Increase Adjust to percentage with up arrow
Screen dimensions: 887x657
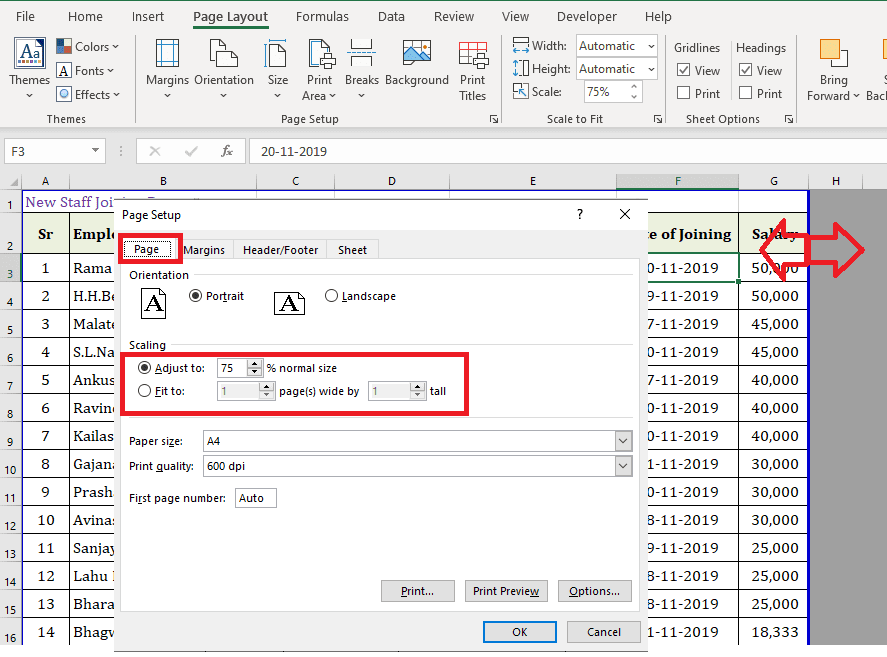coord(255,363)
